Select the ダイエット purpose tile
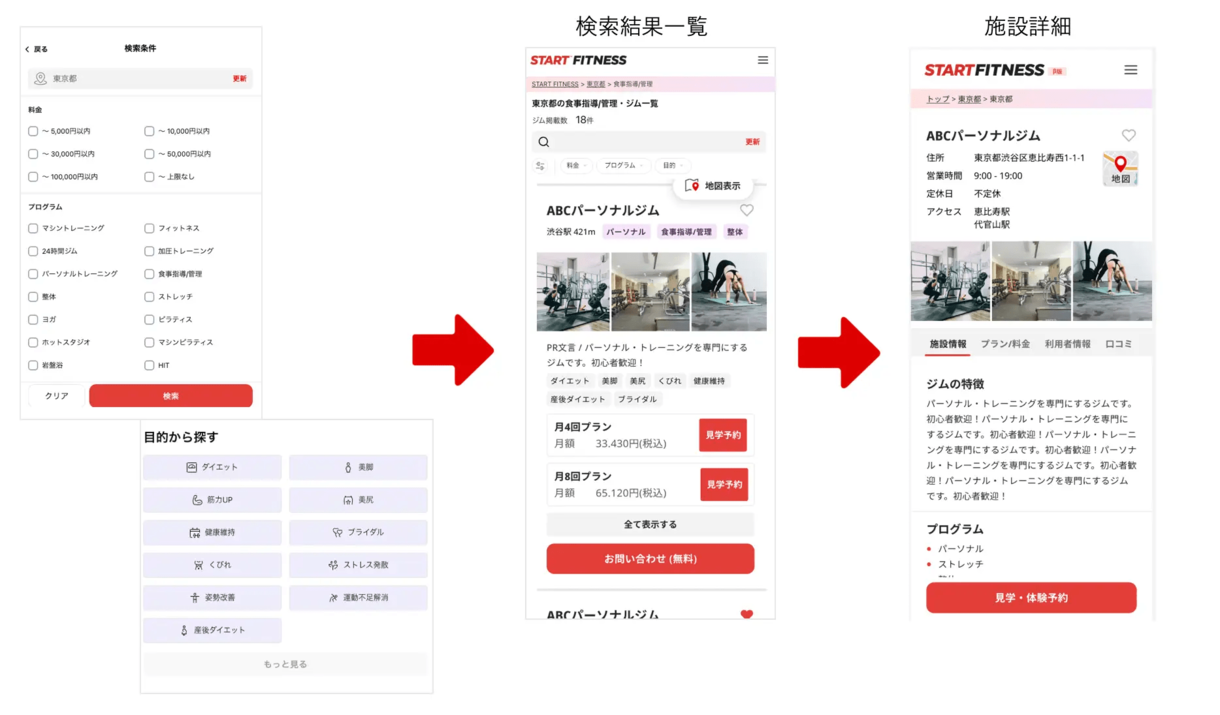This screenshot has height=715, width=1220. (212, 467)
